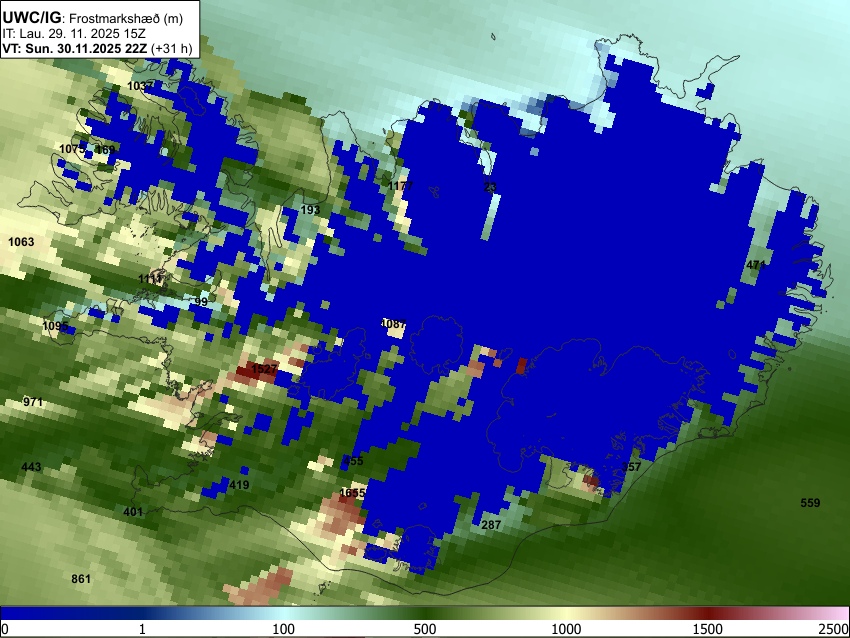Viewport: 850px width, 638px height.
Task: Select the 401 value label
Action: coord(133,512)
